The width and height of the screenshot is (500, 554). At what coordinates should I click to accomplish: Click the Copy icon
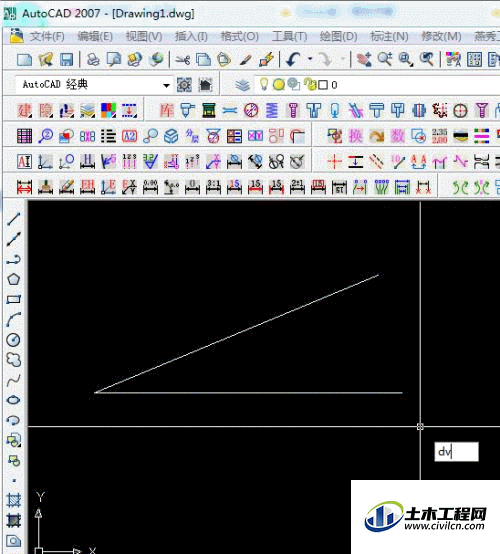coord(203,59)
